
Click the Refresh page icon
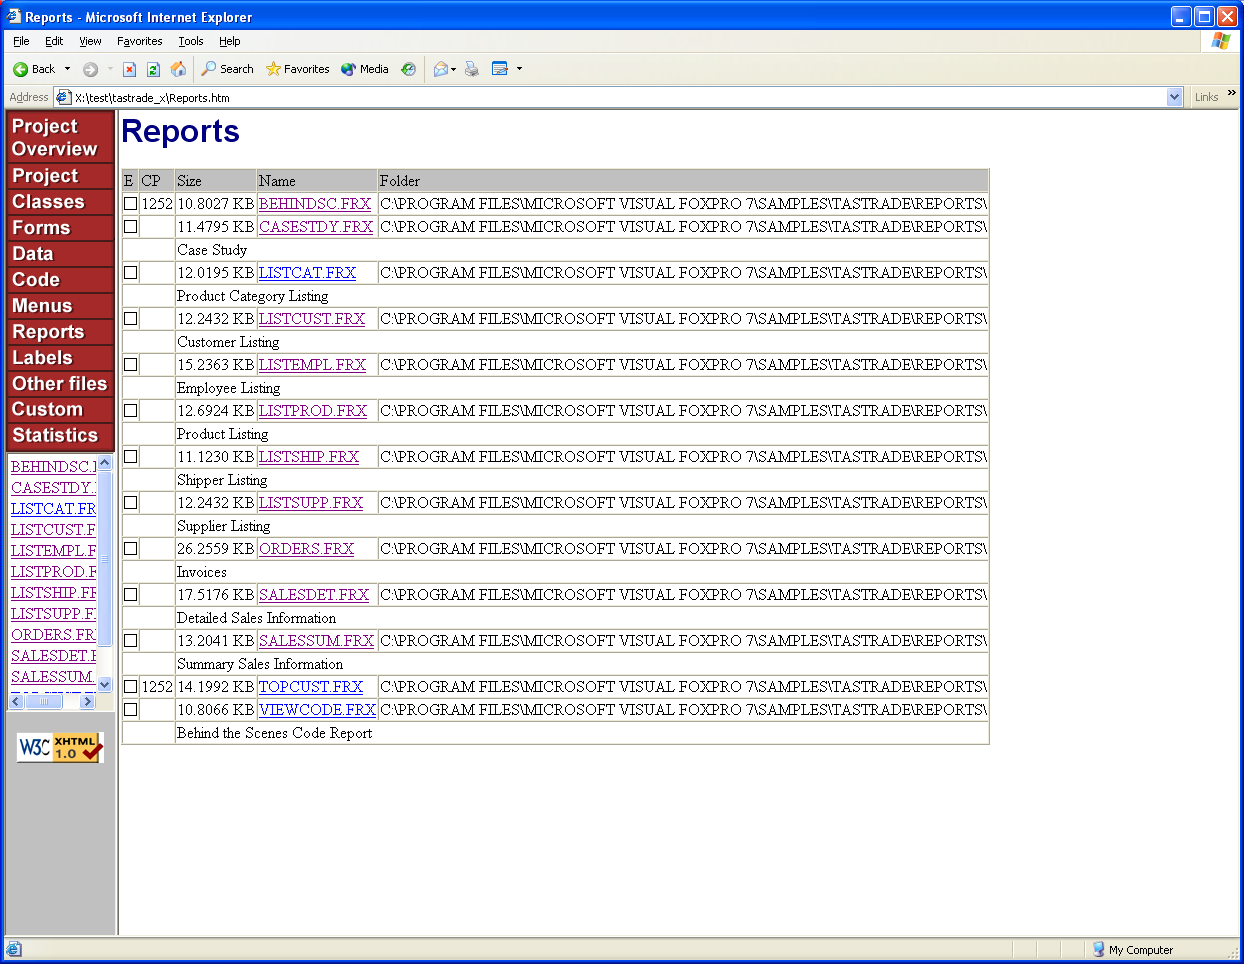click(x=153, y=69)
